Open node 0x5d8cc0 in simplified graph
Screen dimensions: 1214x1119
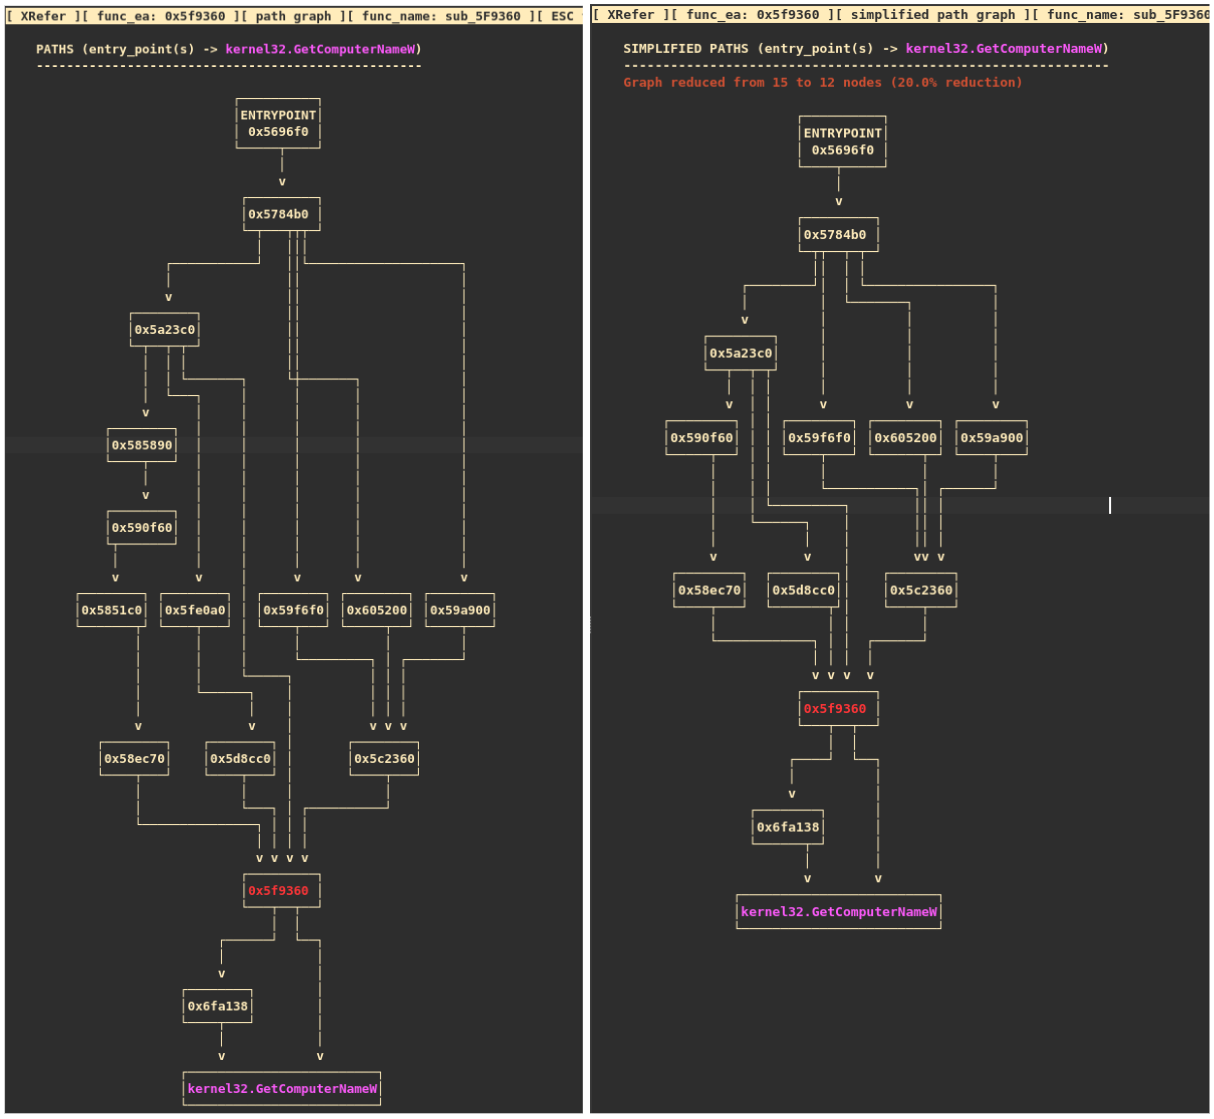804,590
